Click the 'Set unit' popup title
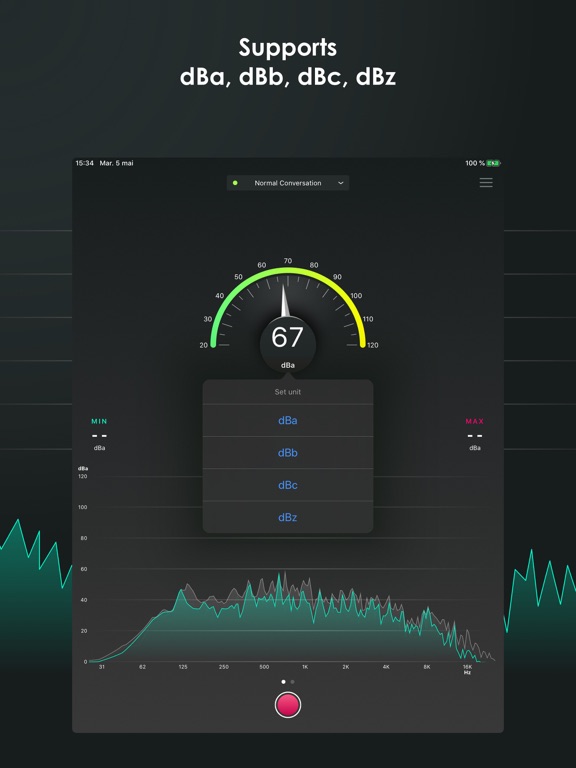Image resolution: width=576 pixels, height=768 pixels. (x=288, y=392)
